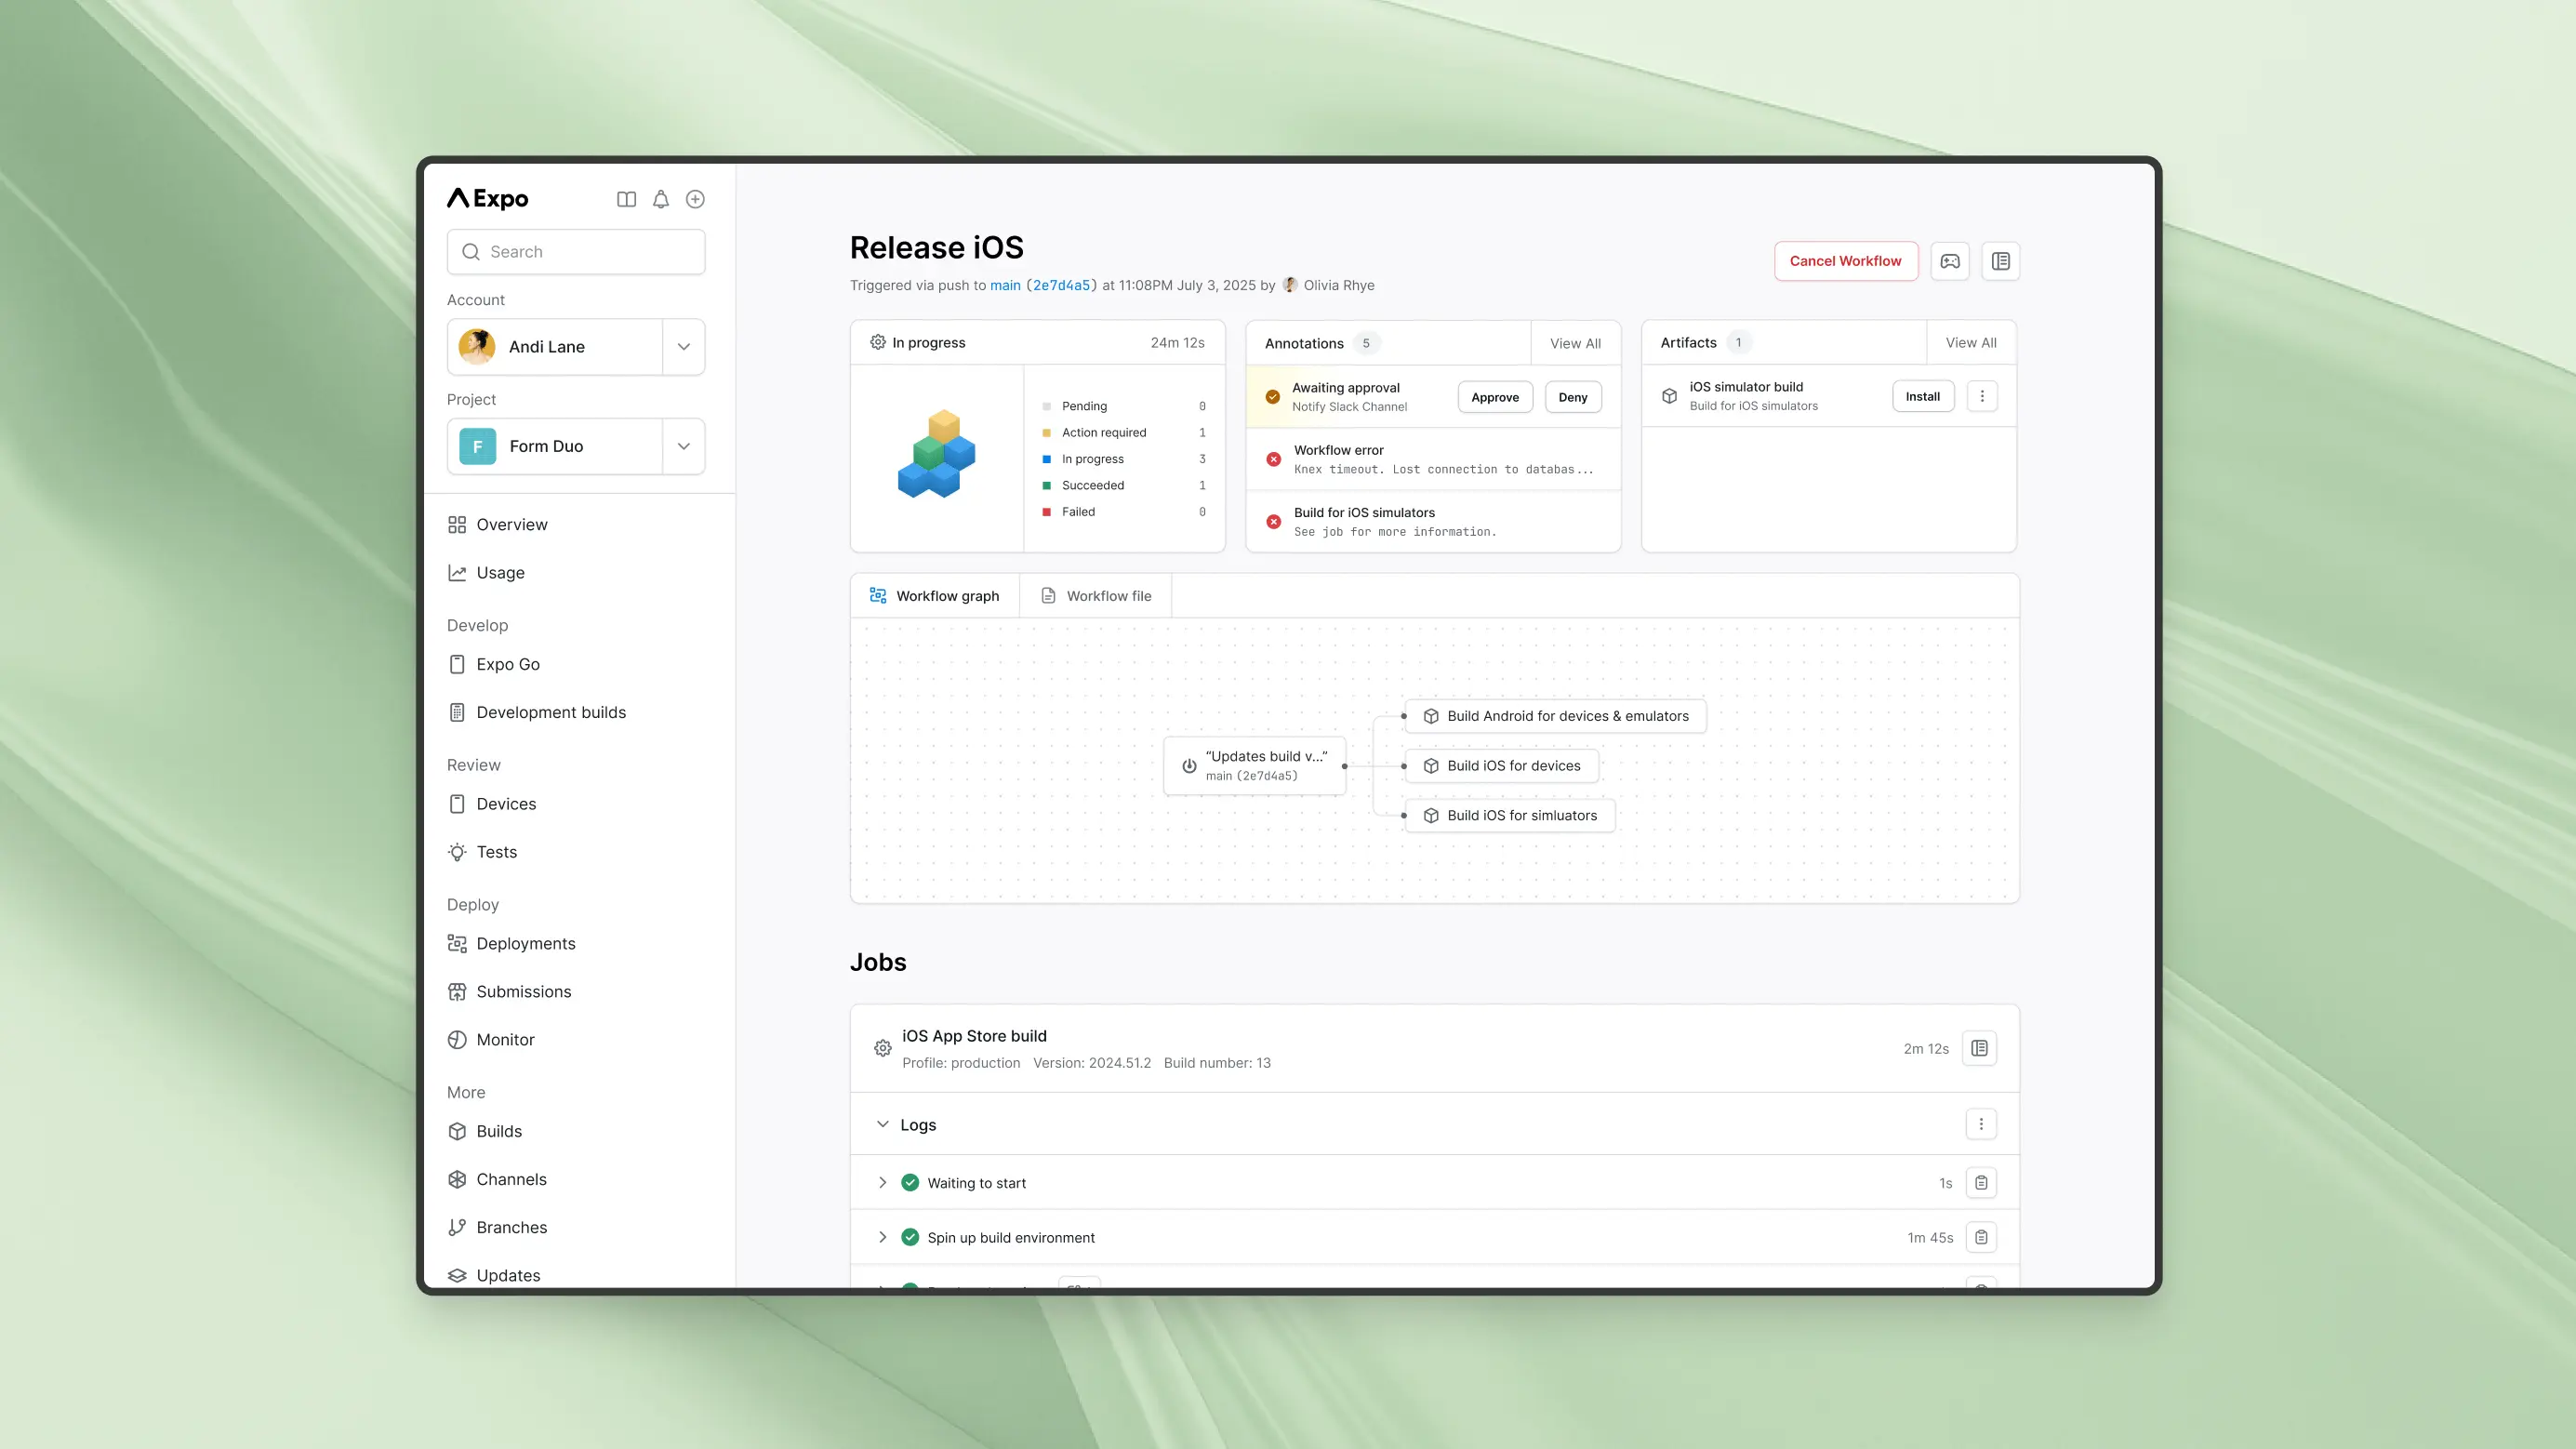Click the main branch link
This screenshot has width=2576, height=1449.
point(1005,285)
